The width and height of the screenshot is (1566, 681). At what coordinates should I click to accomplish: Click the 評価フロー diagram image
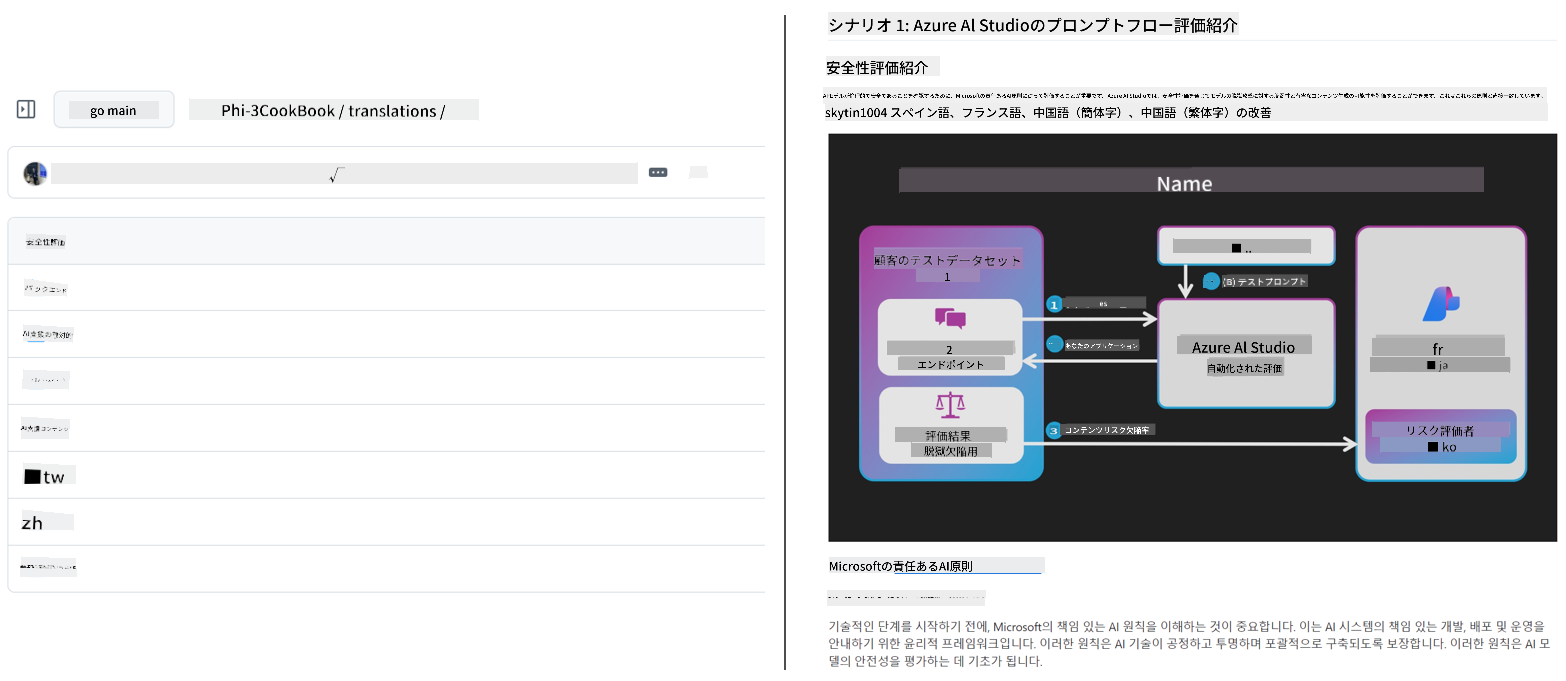1192,337
